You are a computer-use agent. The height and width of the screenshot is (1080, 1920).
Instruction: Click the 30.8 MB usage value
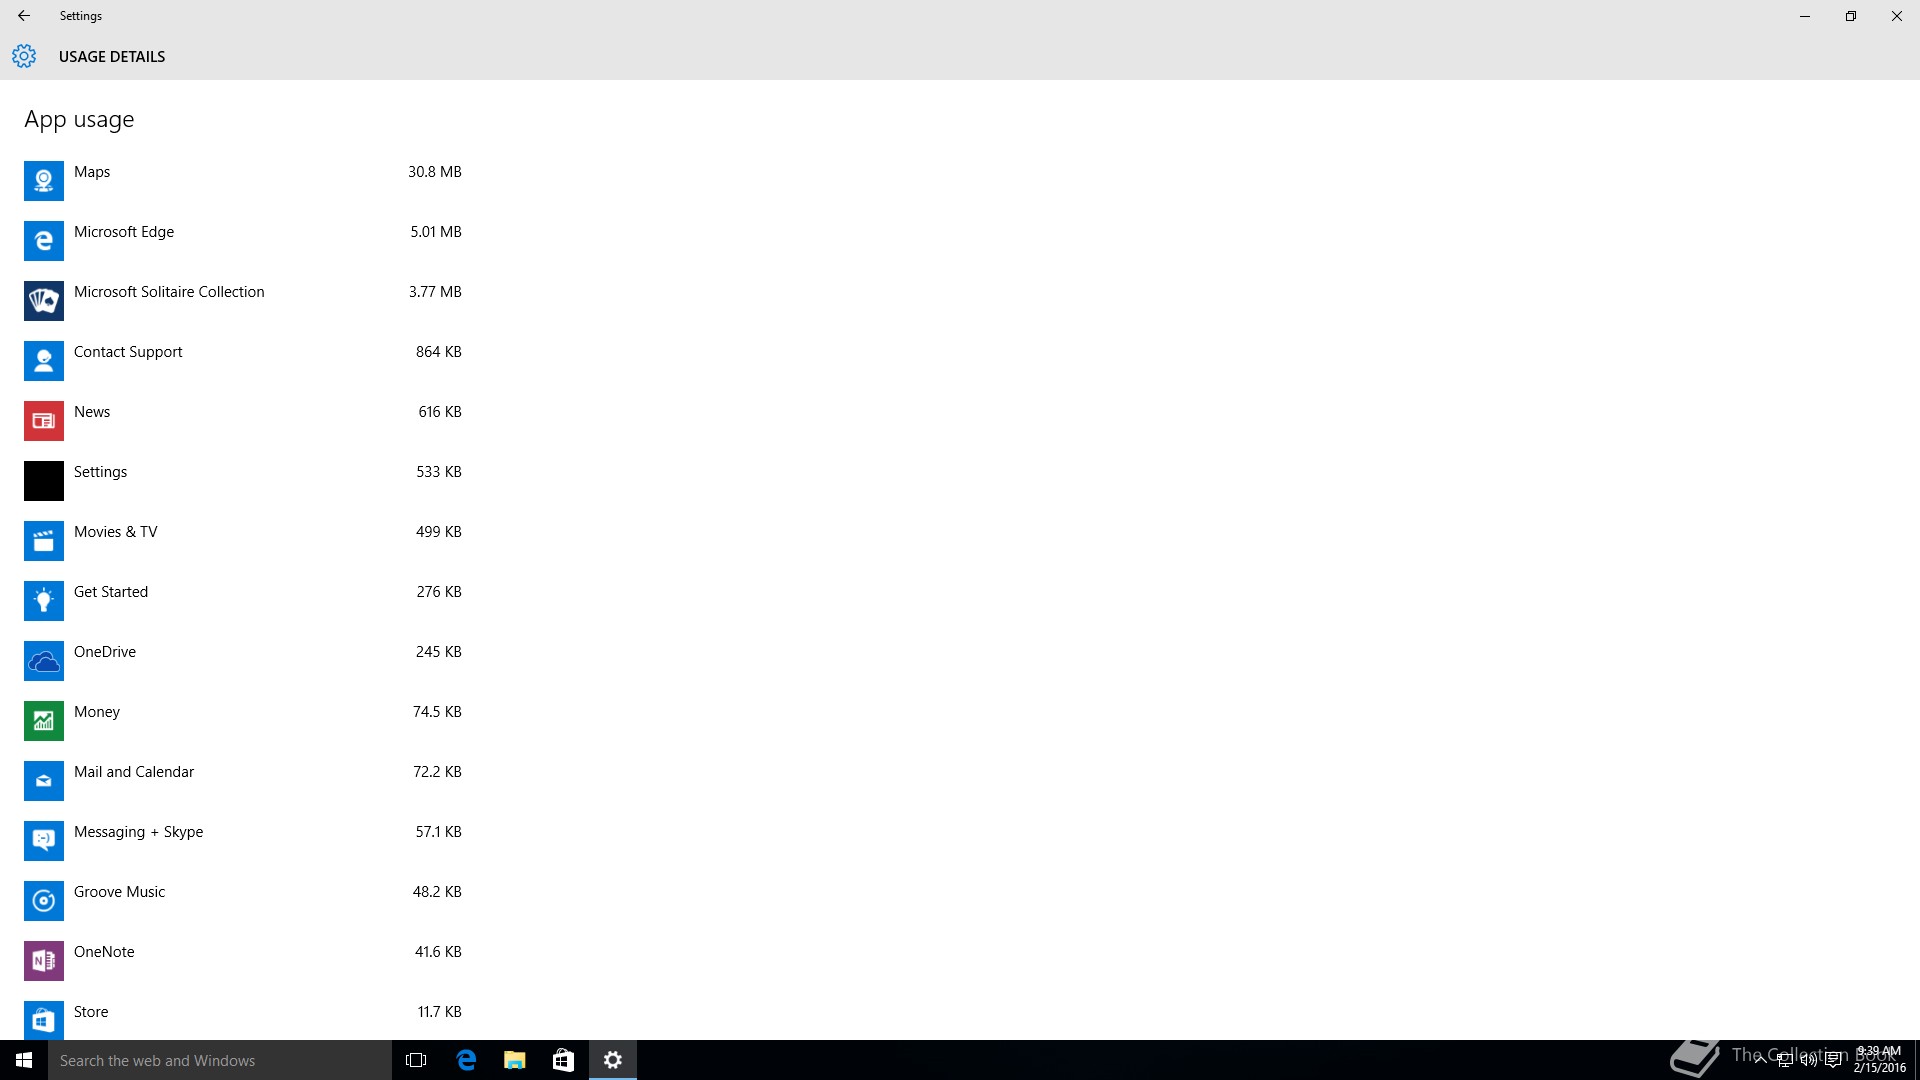click(x=434, y=172)
